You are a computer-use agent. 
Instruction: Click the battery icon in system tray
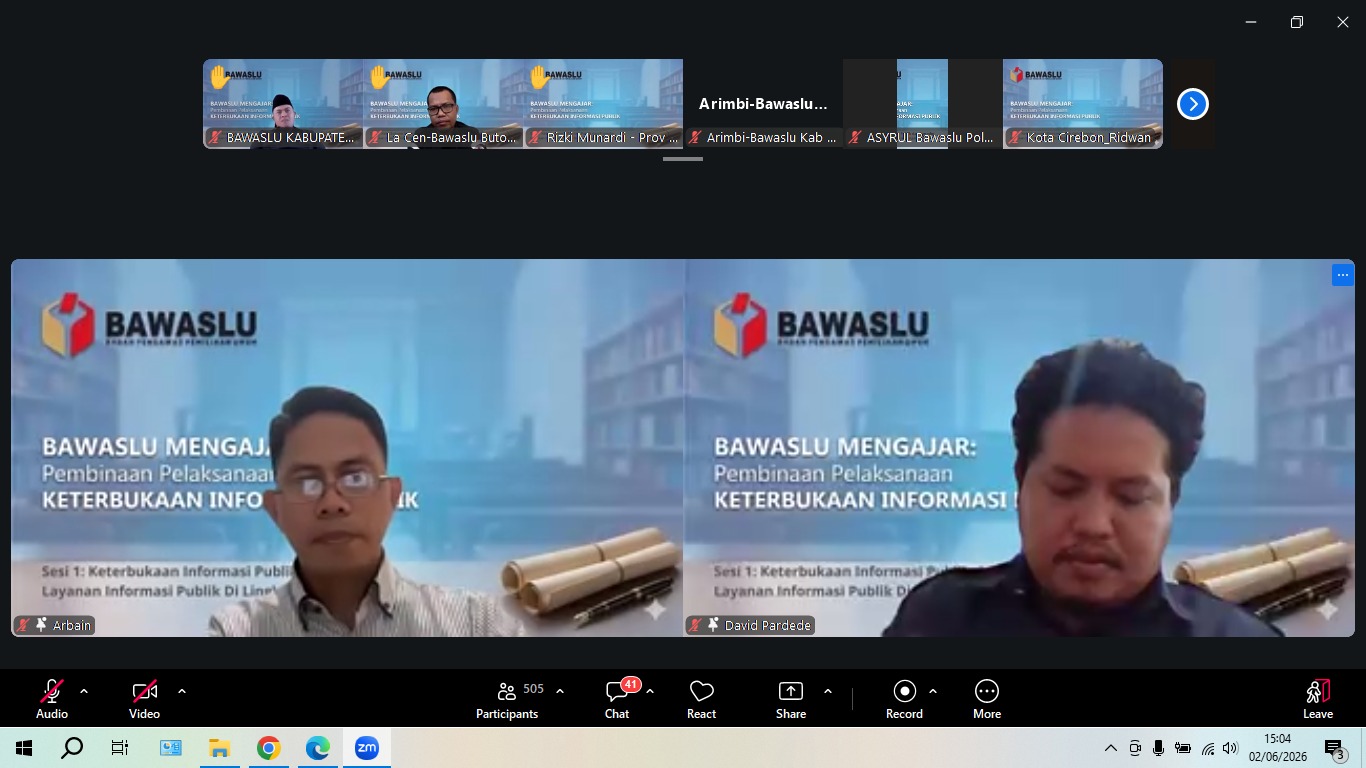coord(1183,748)
